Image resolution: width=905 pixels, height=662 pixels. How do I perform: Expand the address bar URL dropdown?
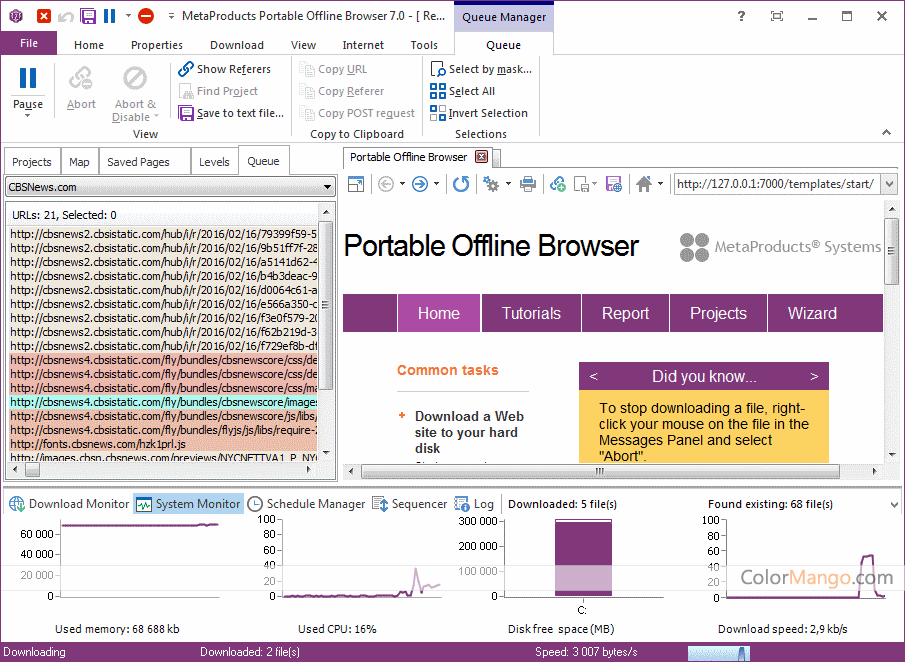pyautogui.click(x=889, y=184)
